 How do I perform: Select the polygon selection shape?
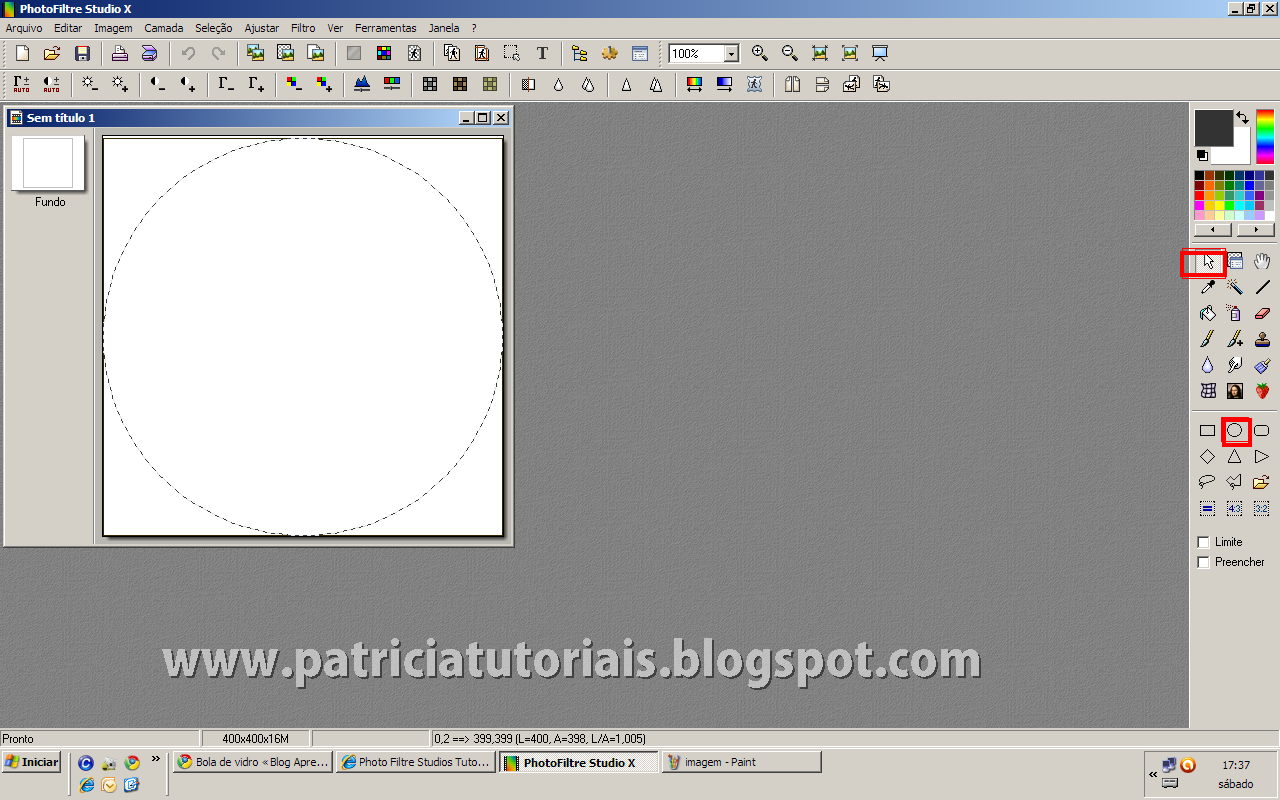[x=1235, y=482]
